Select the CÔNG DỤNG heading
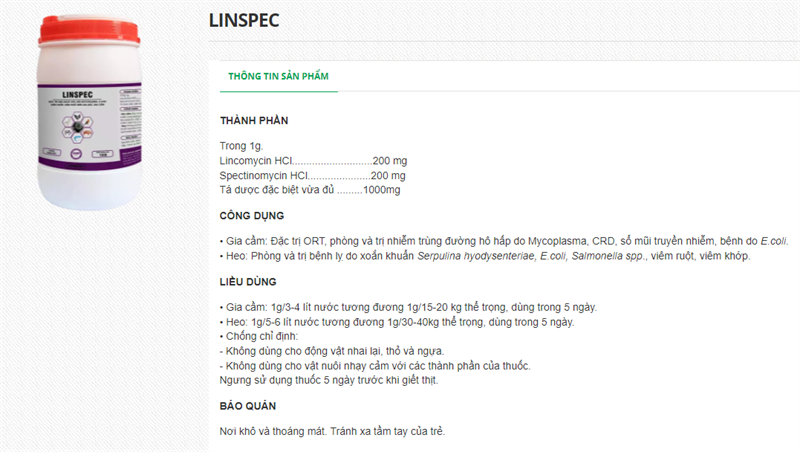Screen dimensions: 800x452 (x=252, y=216)
